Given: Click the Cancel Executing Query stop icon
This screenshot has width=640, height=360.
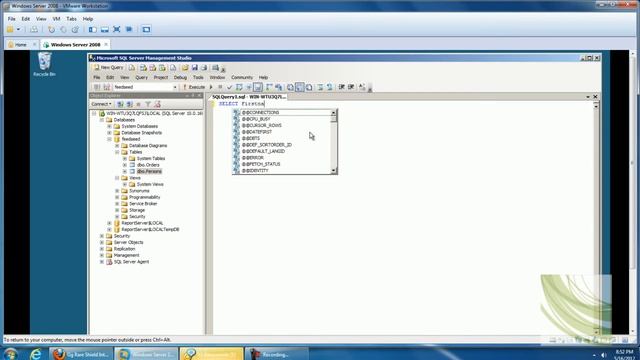Looking at the screenshot, I should (x=220, y=87).
